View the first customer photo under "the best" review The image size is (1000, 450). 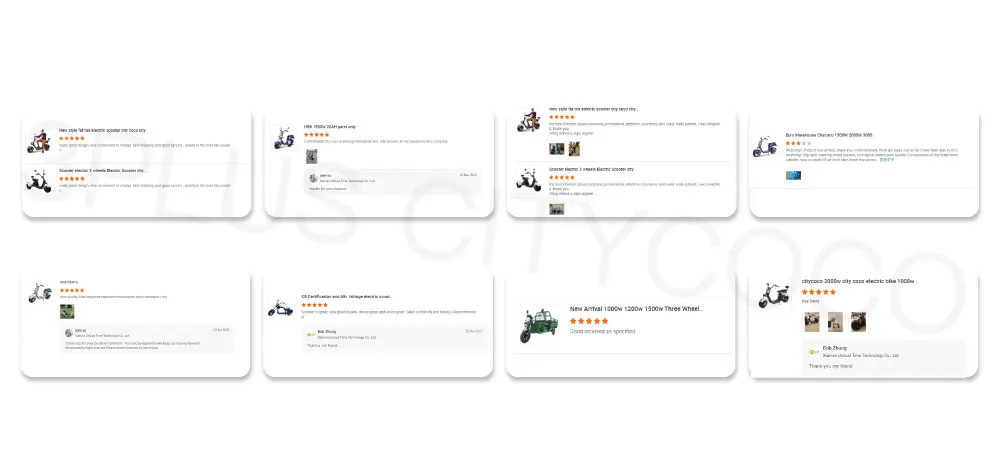point(811,321)
